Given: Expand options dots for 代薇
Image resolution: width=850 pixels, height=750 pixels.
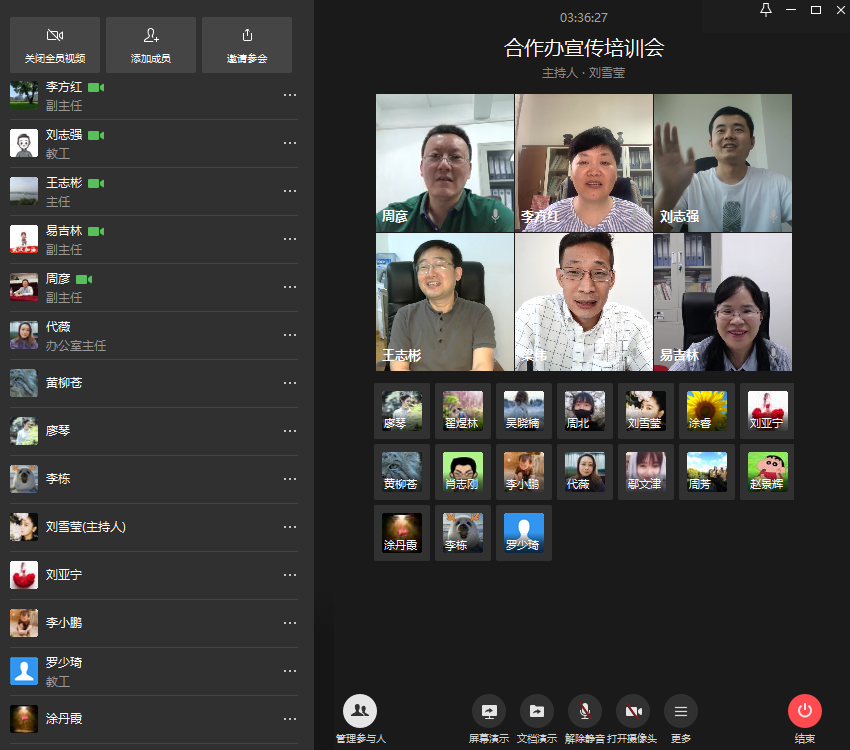Looking at the screenshot, I should (290, 335).
